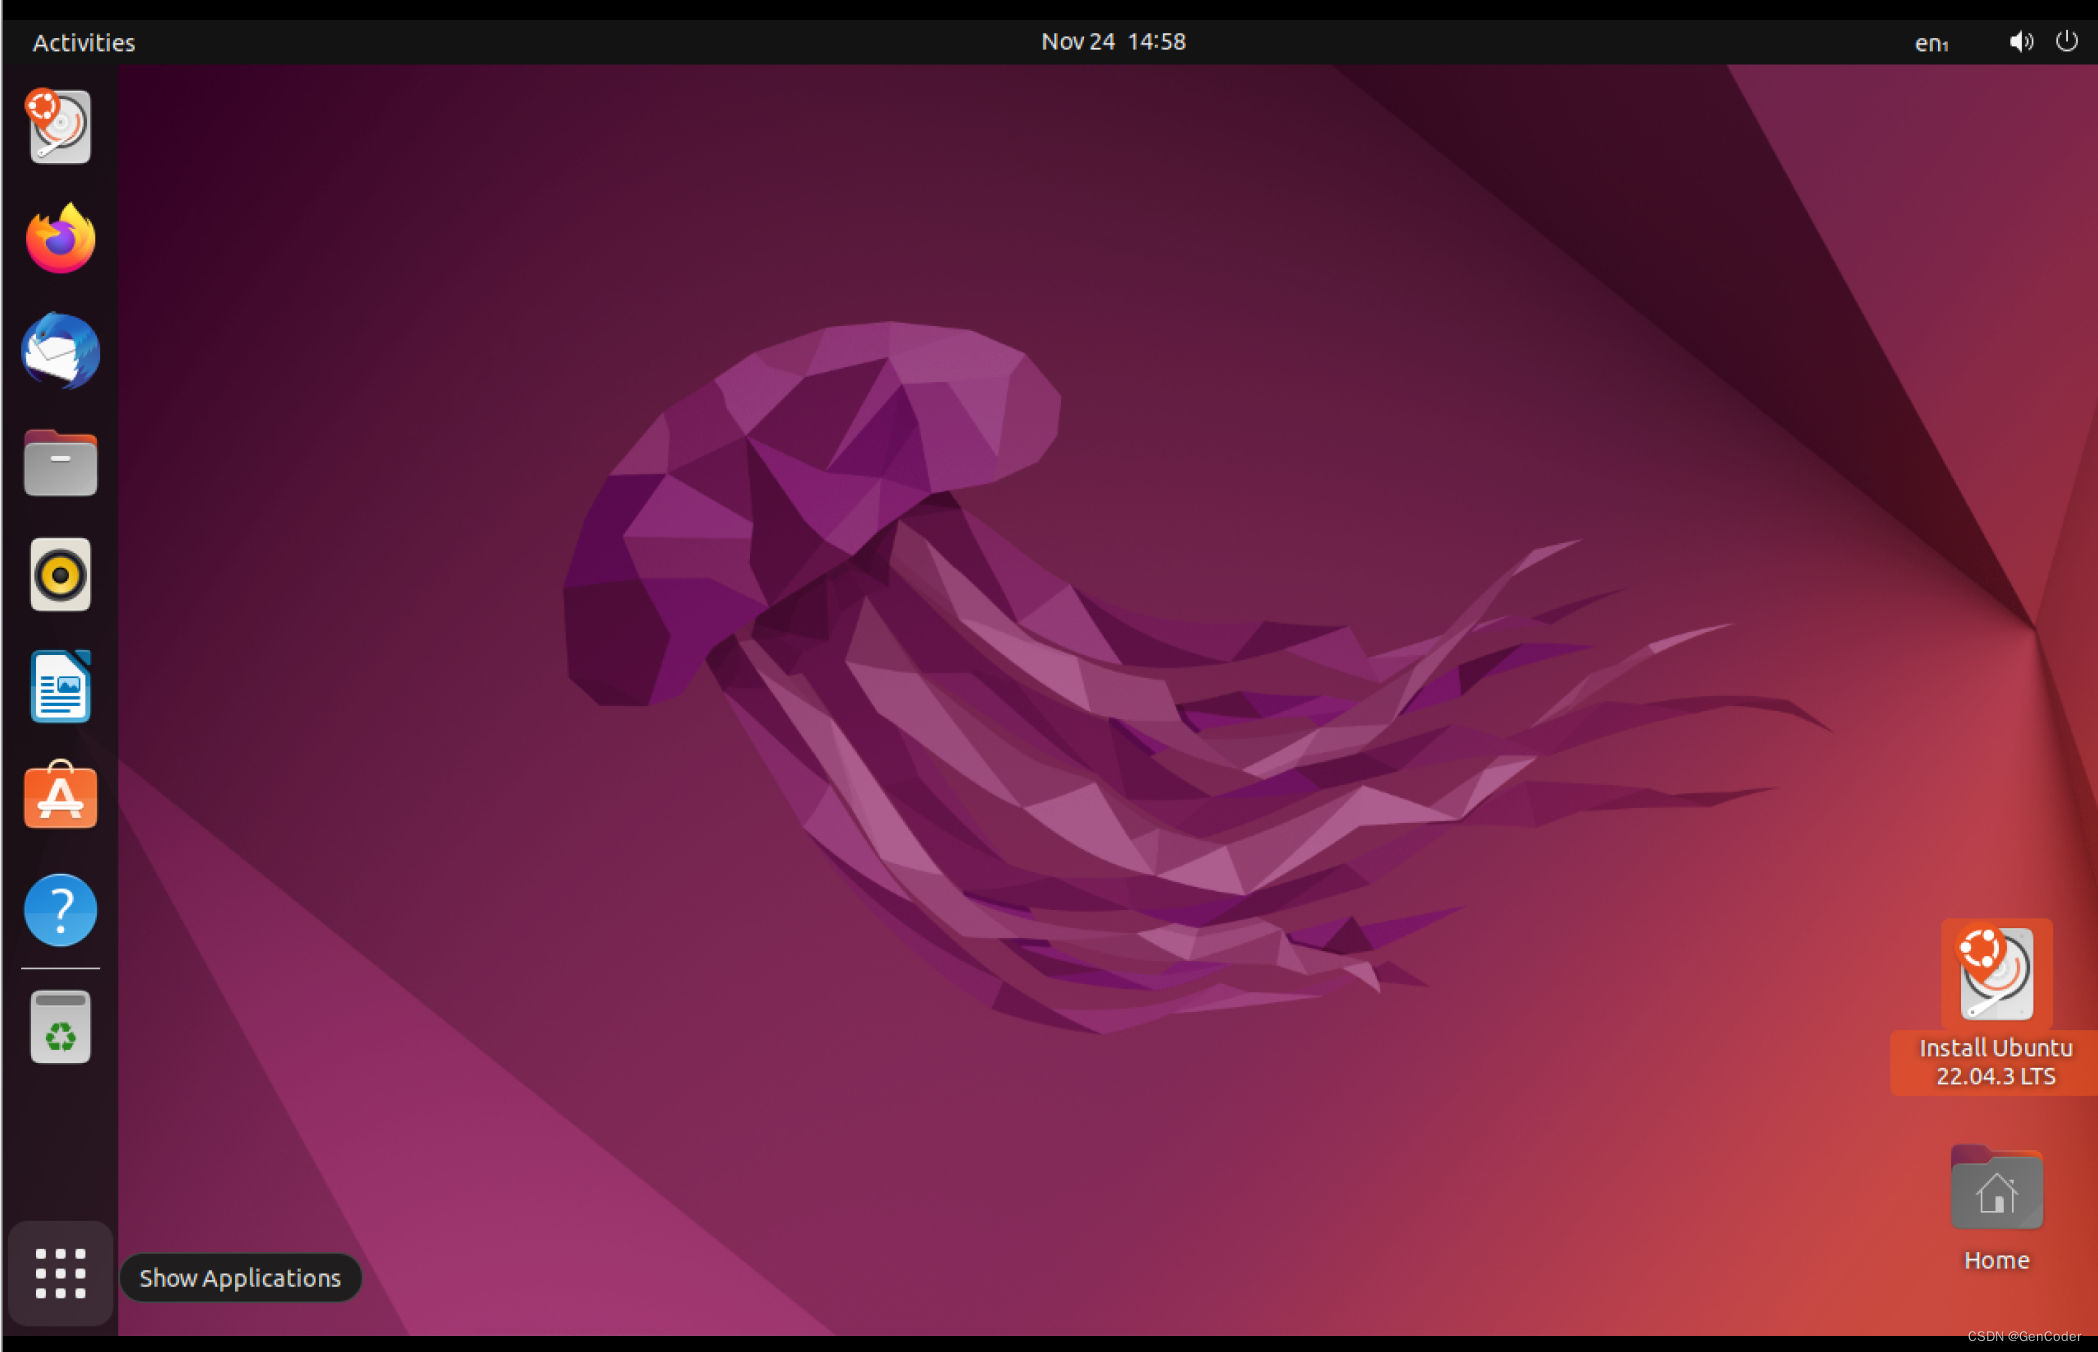The width and height of the screenshot is (2098, 1352).
Task: Open the power system menu icon
Action: pos(2066,42)
